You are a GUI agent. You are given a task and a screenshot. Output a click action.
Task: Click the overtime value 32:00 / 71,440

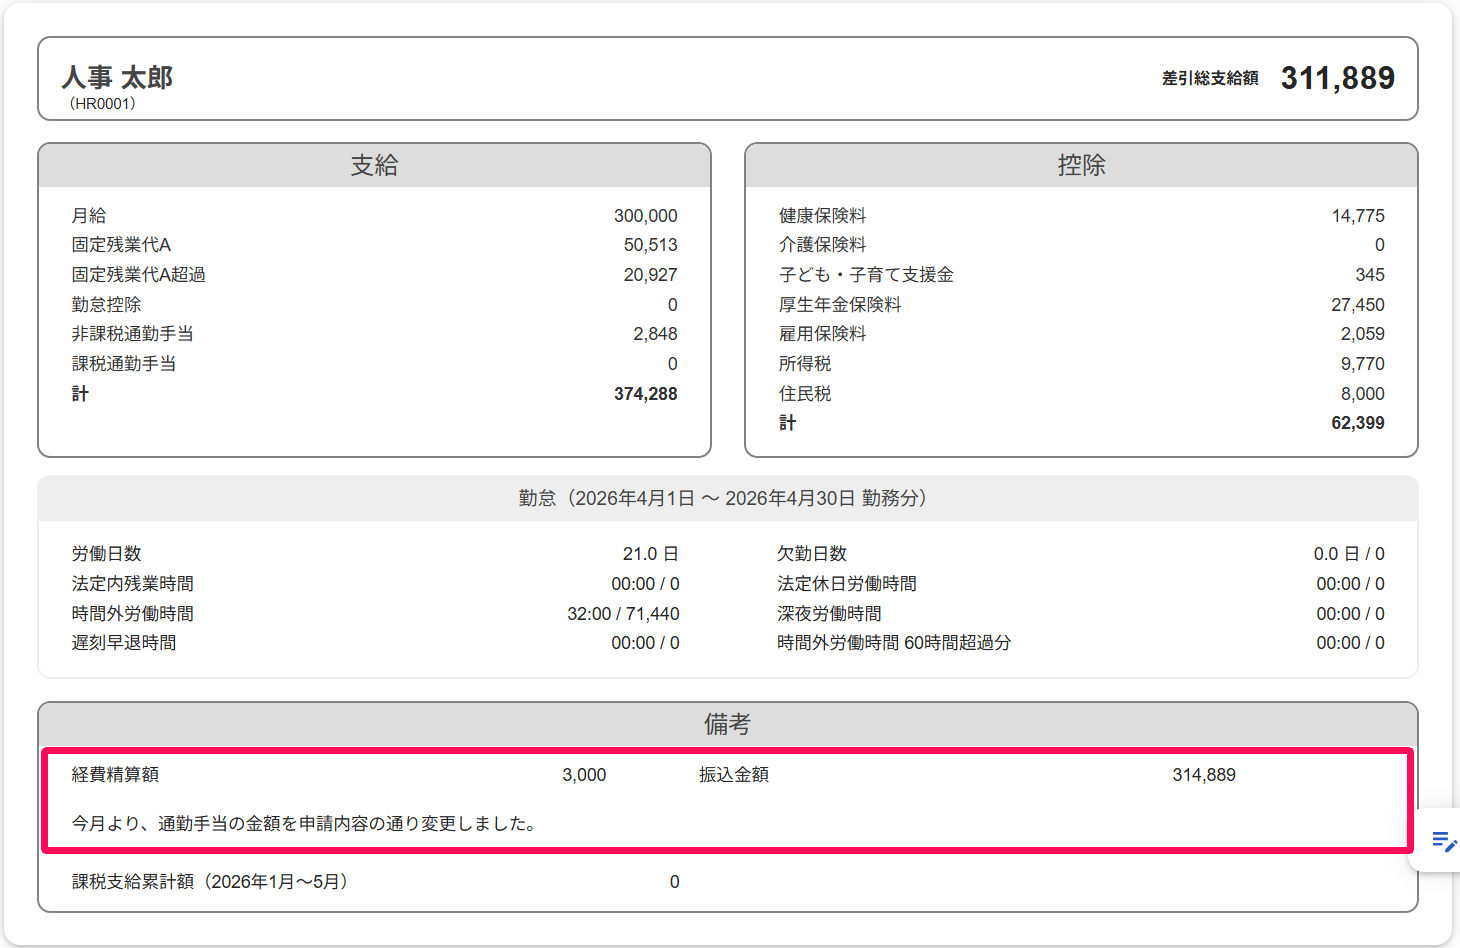click(623, 614)
